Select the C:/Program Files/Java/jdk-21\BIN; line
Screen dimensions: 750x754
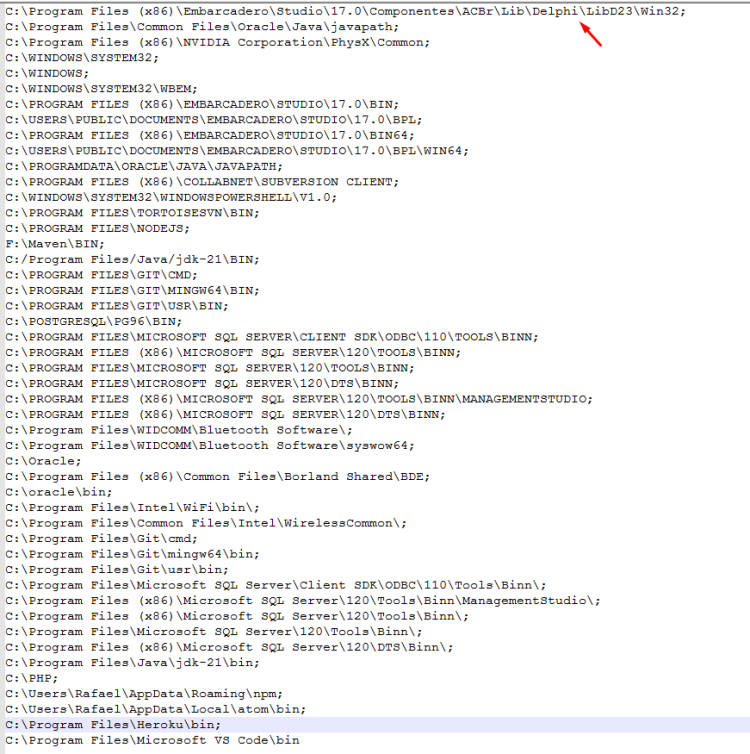132,259
